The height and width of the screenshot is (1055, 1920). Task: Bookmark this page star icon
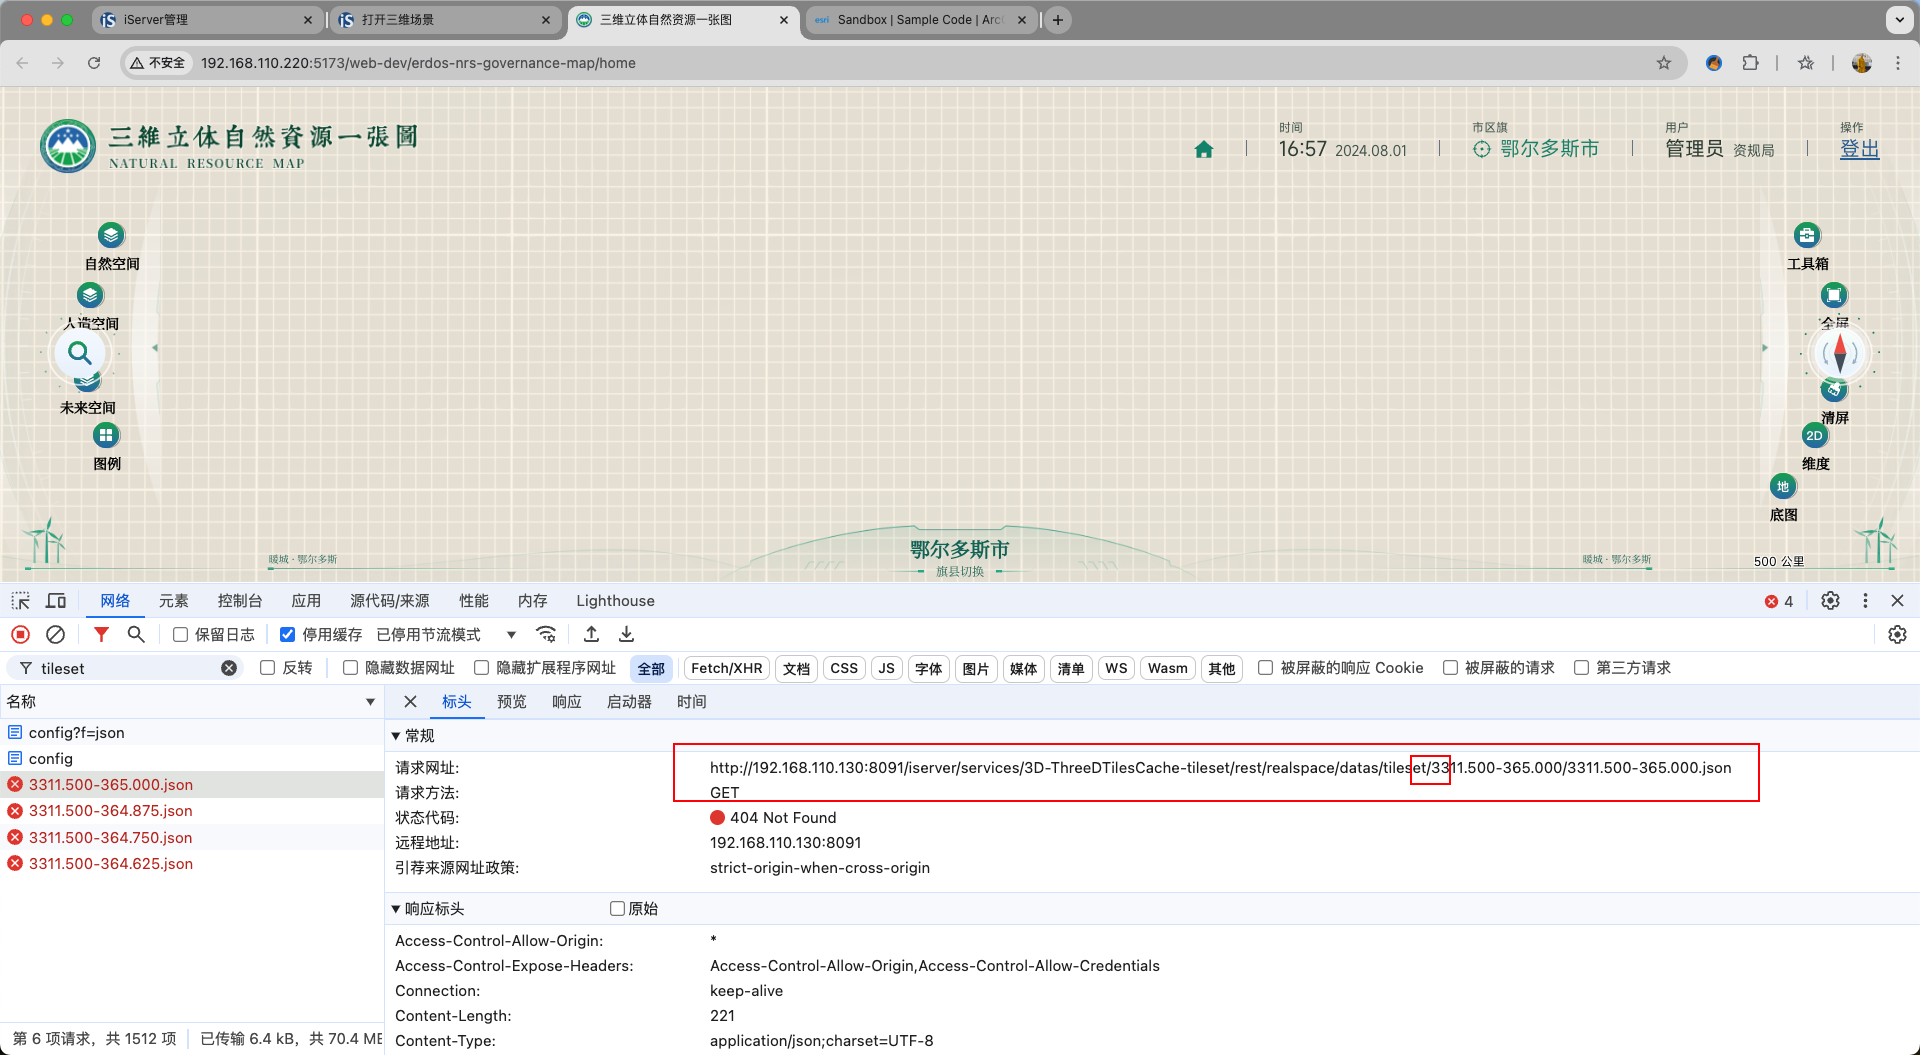click(1664, 63)
